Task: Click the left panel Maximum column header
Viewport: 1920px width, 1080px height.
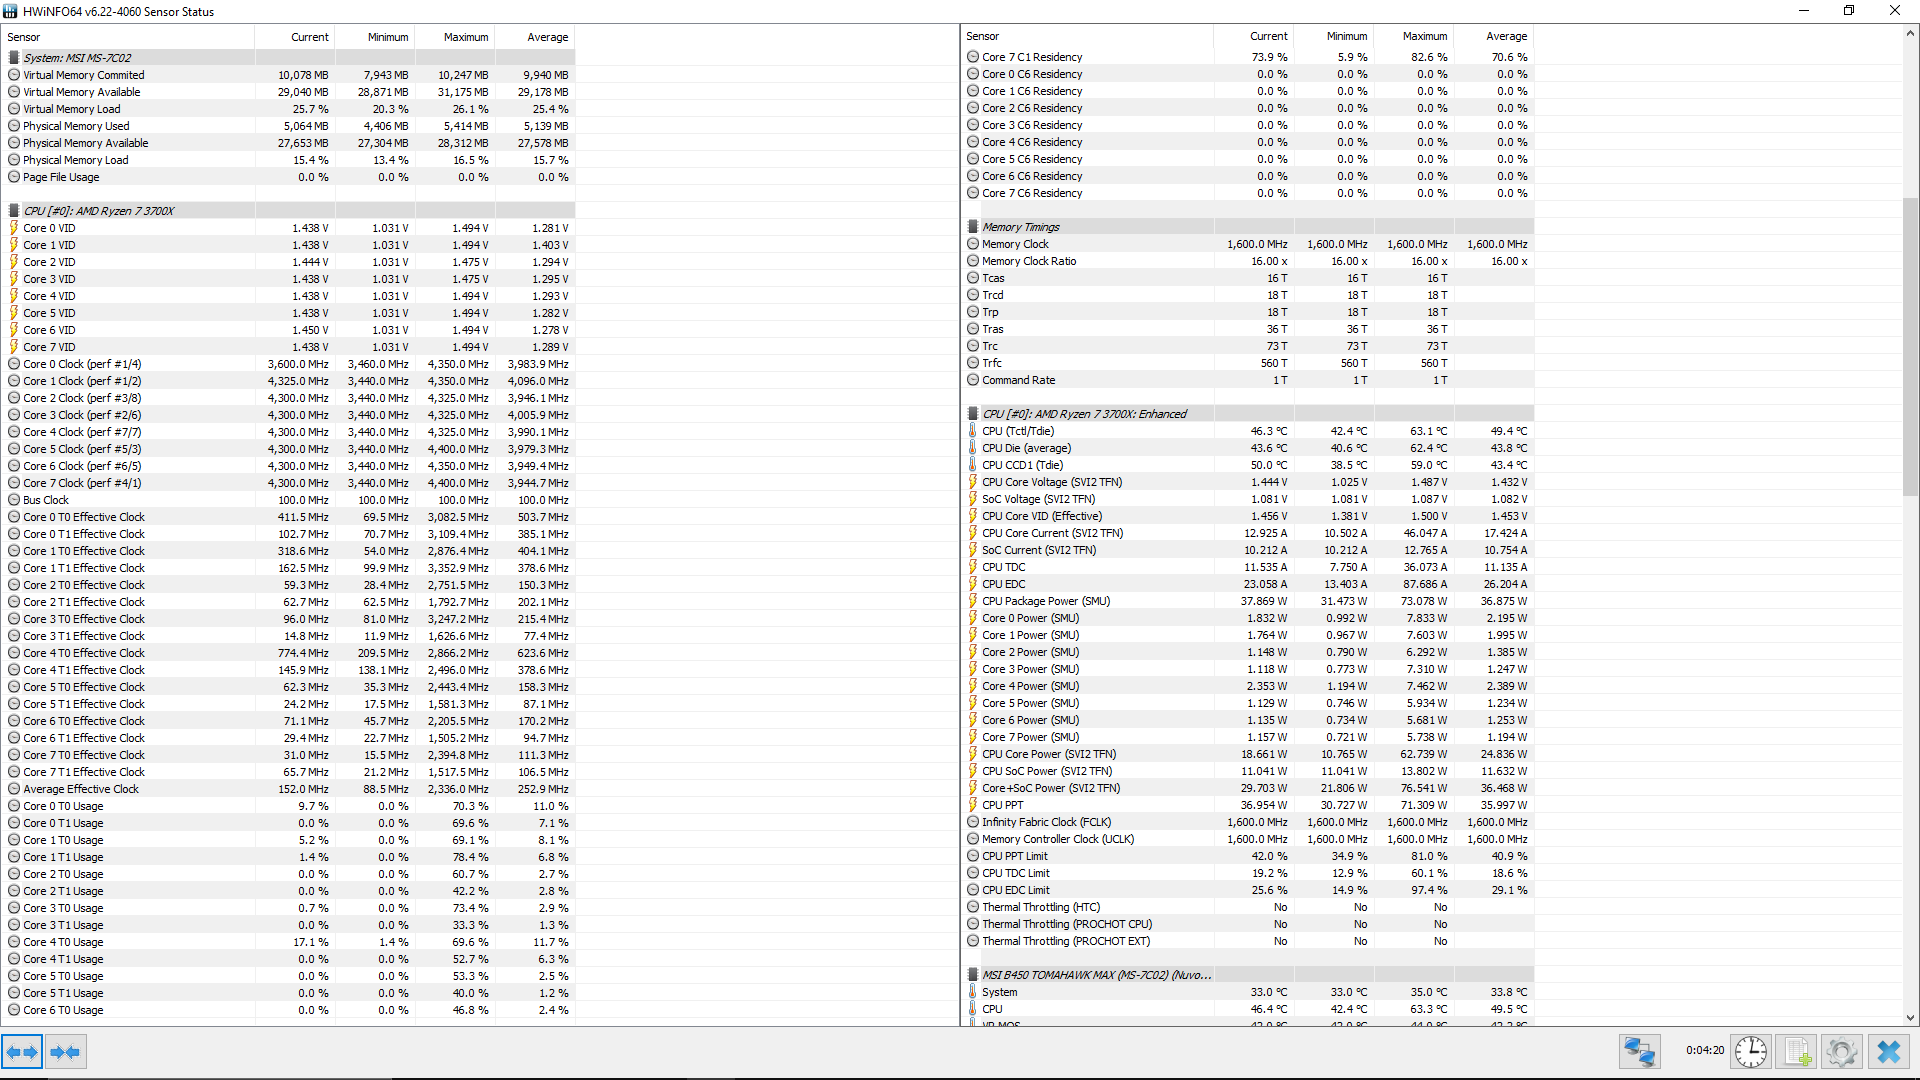Action: click(x=466, y=37)
